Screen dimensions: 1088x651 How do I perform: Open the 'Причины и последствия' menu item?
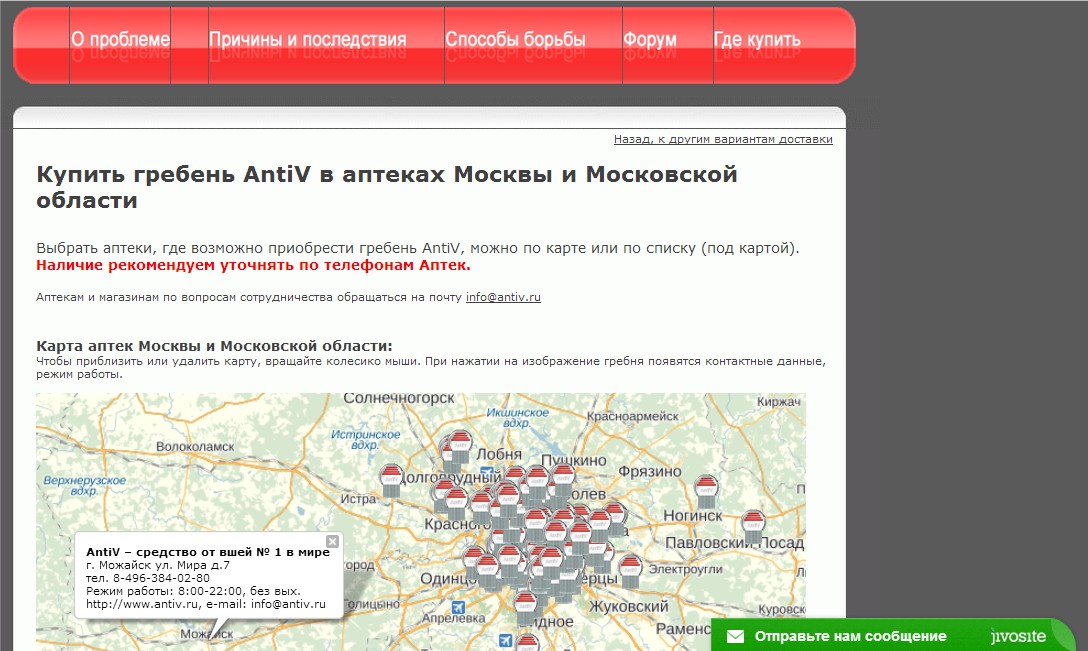click(x=307, y=40)
